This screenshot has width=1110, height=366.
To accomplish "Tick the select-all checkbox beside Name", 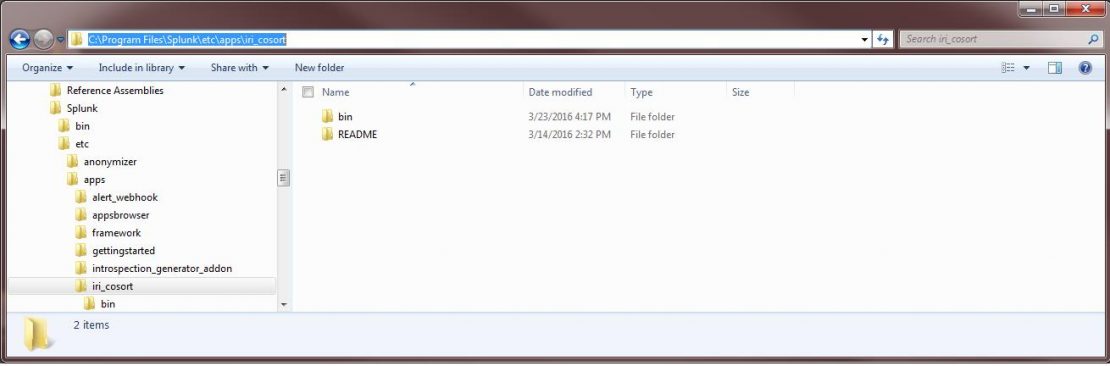I will (307, 92).
